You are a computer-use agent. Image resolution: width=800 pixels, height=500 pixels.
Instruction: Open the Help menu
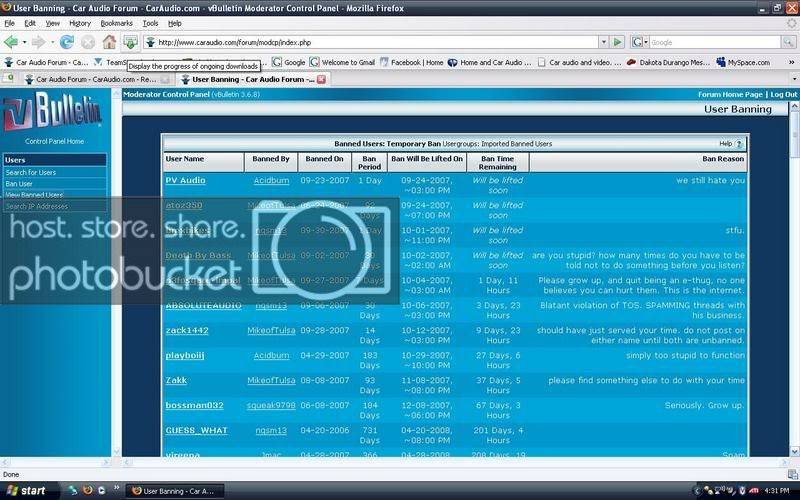(x=174, y=23)
